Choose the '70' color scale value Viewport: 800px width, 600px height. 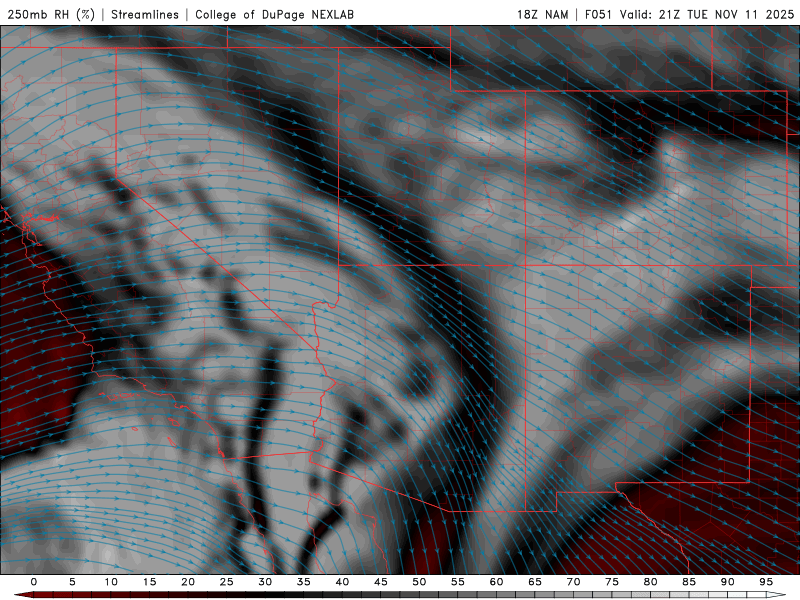573,582
